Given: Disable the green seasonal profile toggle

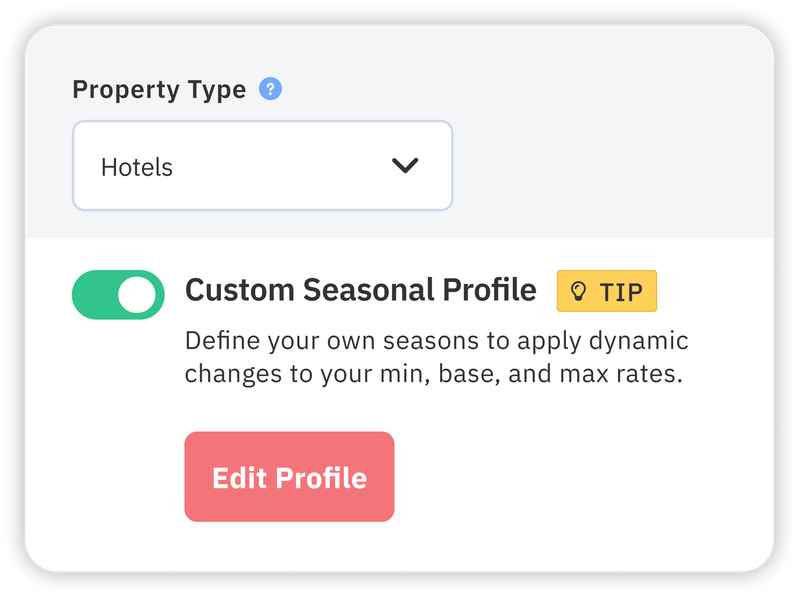Looking at the screenshot, I should [x=118, y=294].
